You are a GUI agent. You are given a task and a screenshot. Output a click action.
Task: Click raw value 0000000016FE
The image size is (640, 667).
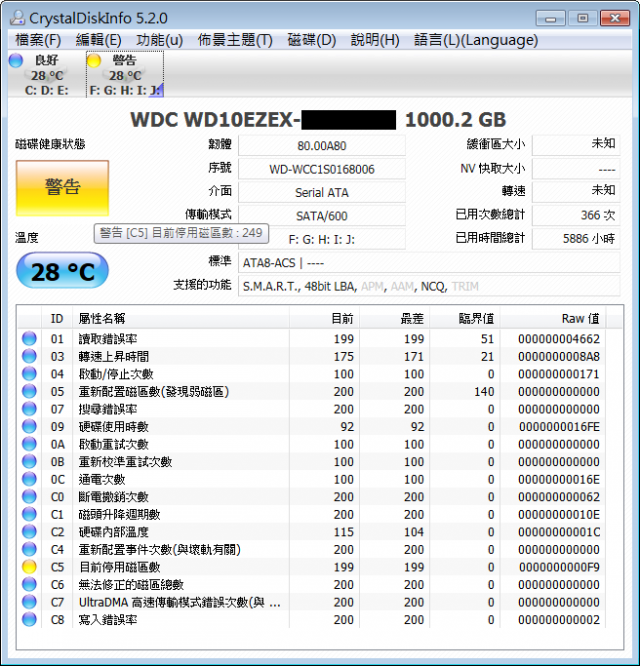pos(559,427)
